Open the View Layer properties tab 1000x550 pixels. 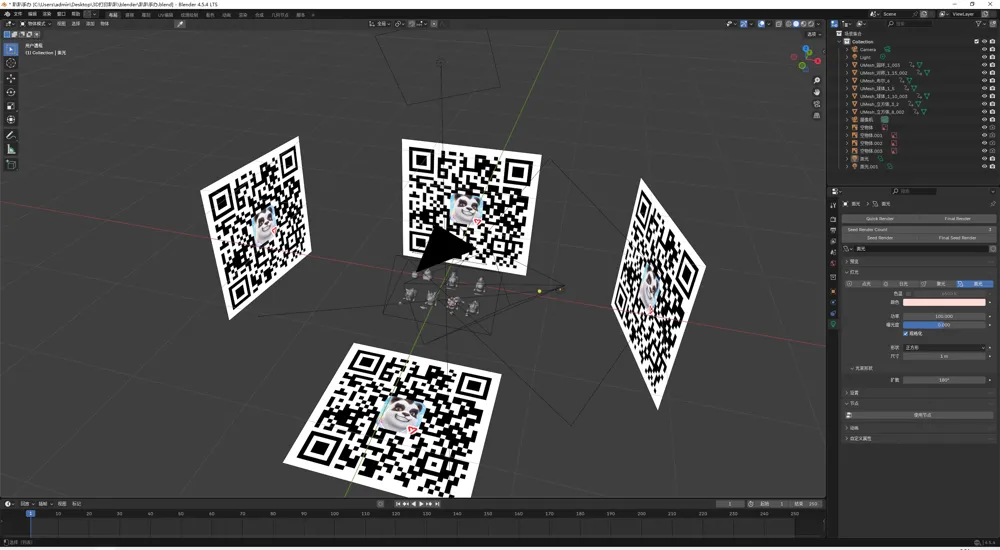pyautogui.click(x=833, y=241)
